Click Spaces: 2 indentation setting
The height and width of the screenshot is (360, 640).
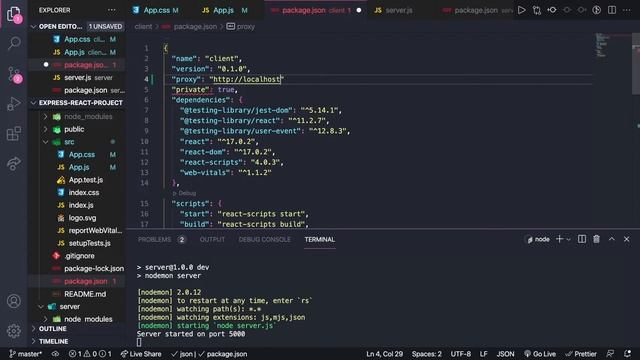(427, 354)
